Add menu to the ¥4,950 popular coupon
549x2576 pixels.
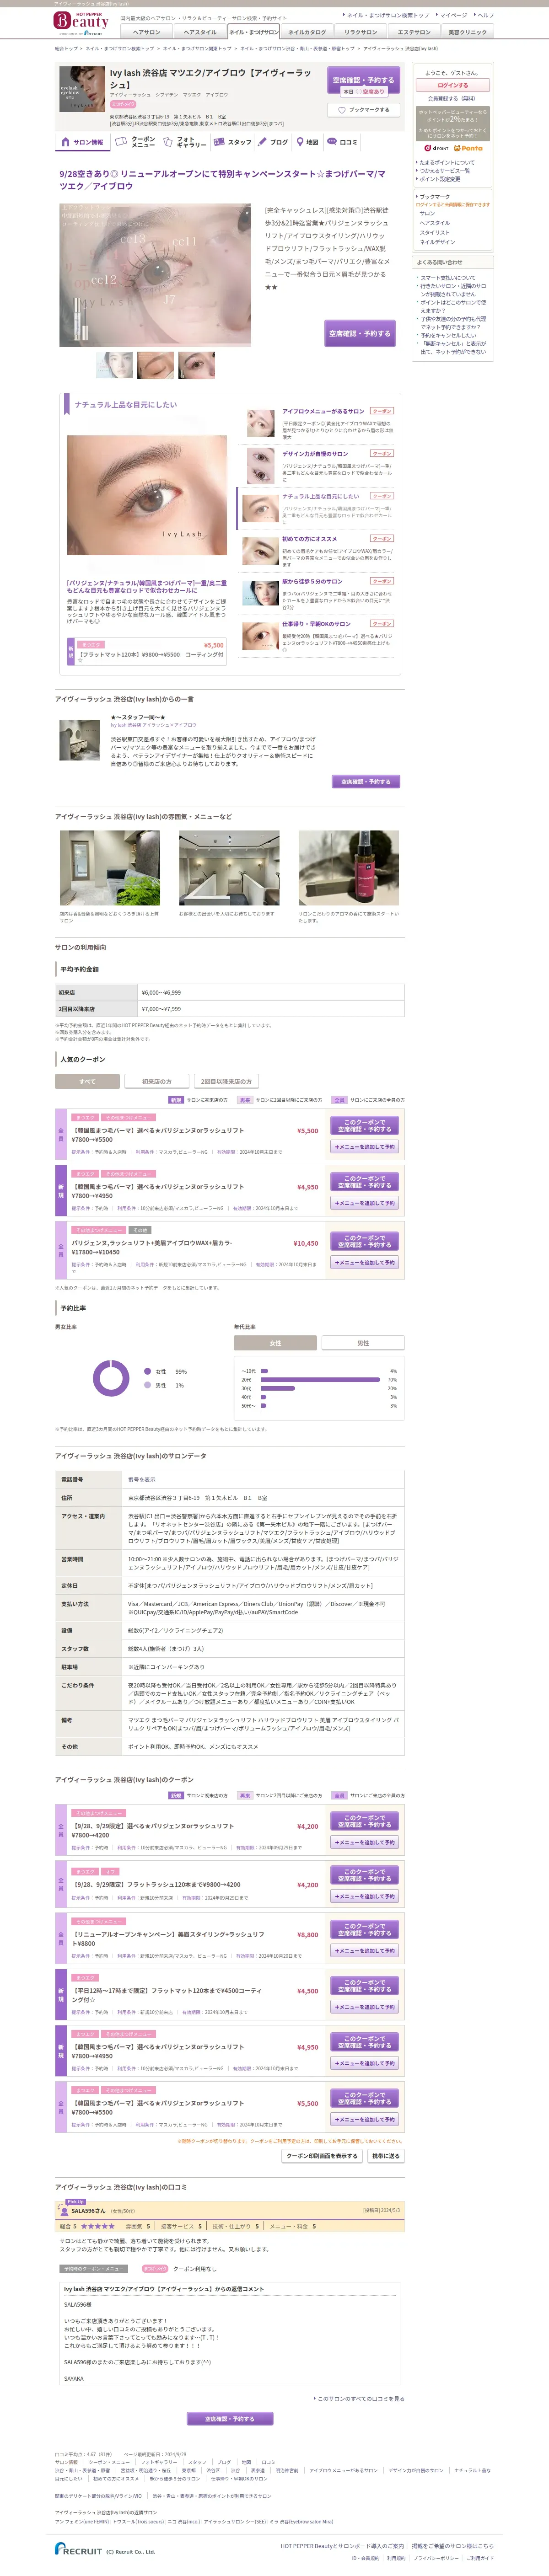click(x=365, y=1203)
